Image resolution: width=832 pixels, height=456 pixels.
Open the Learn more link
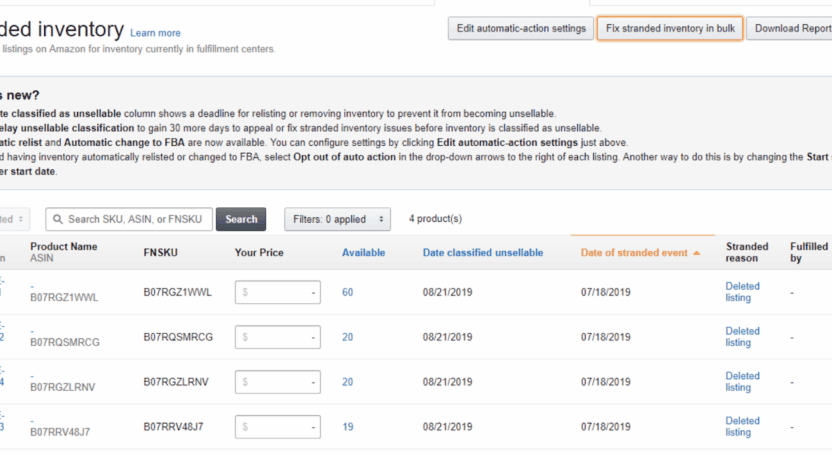155,33
